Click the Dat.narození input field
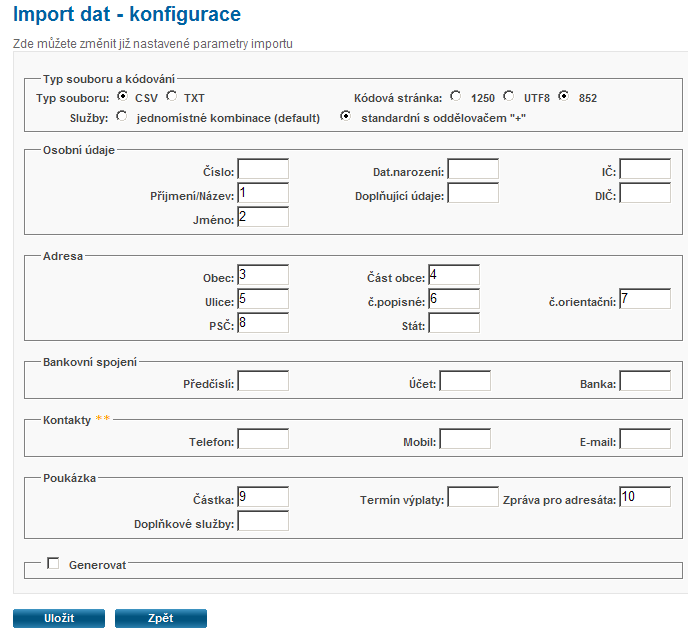The width and height of the screenshot is (688, 633). [473, 169]
